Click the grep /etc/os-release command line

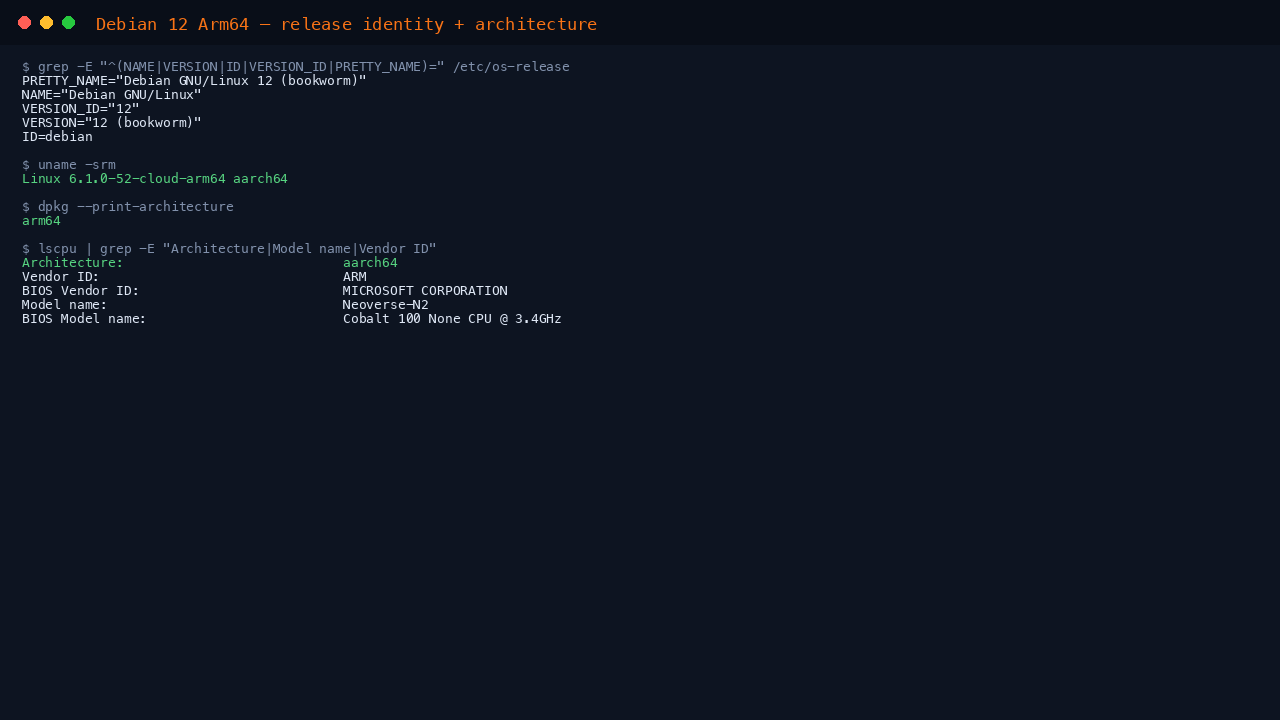coord(296,67)
